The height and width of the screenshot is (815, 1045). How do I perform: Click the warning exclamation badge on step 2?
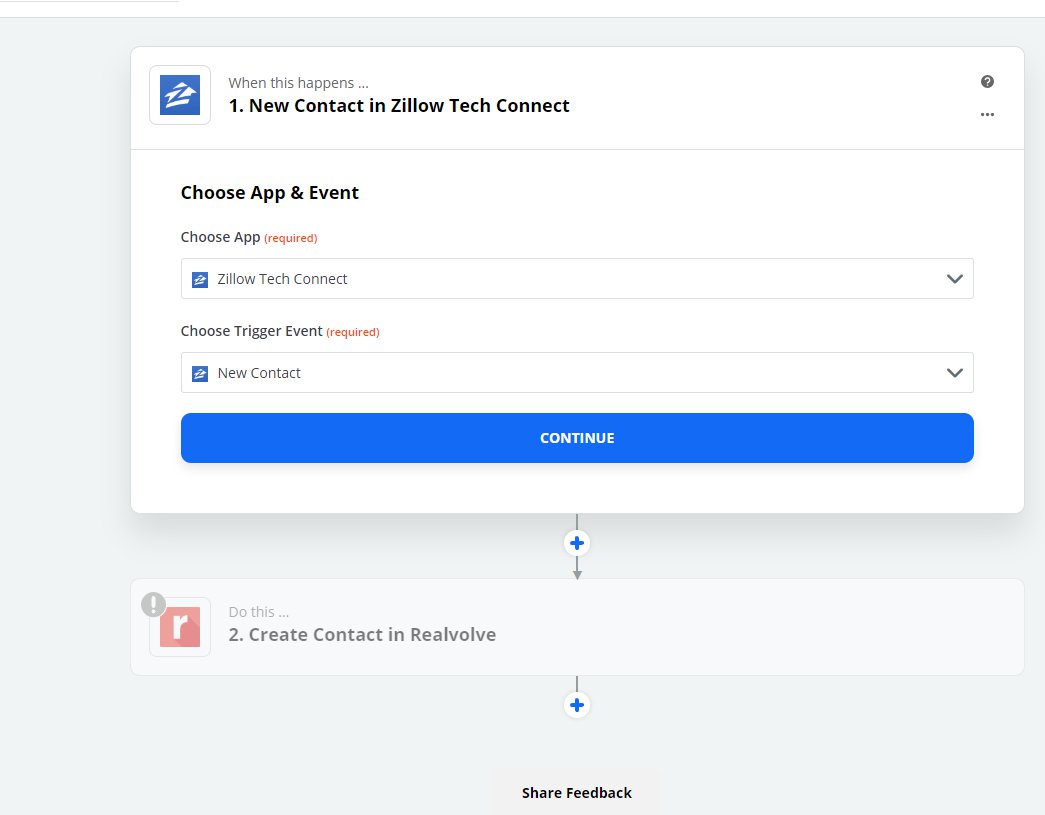click(153, 604)
